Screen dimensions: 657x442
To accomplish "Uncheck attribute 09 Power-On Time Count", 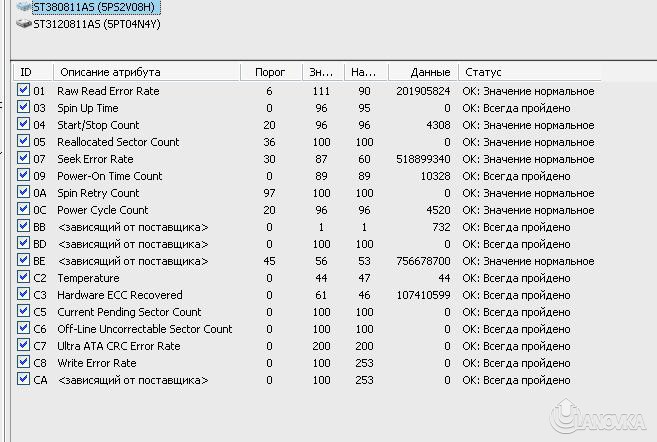I will coord(23,175).
